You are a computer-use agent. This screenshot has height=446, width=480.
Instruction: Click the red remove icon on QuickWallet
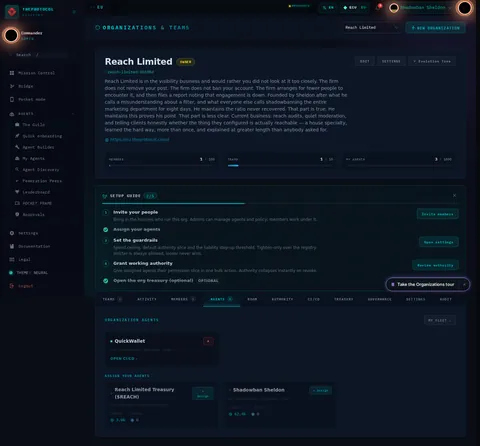(208, 341)
